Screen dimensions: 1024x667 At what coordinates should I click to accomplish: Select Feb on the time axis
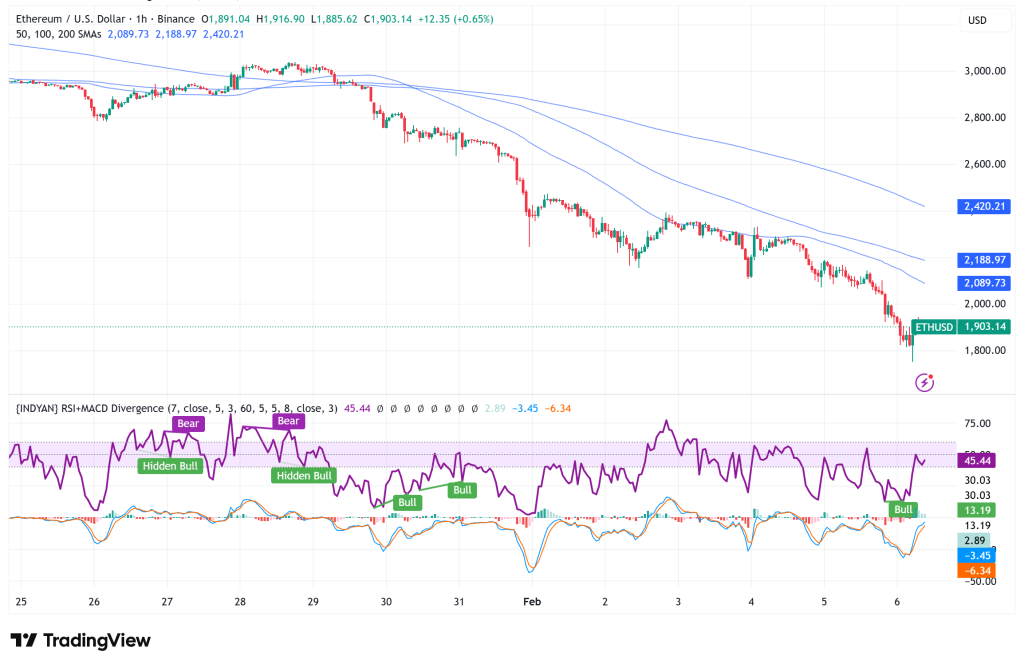(x=531, y=601)
